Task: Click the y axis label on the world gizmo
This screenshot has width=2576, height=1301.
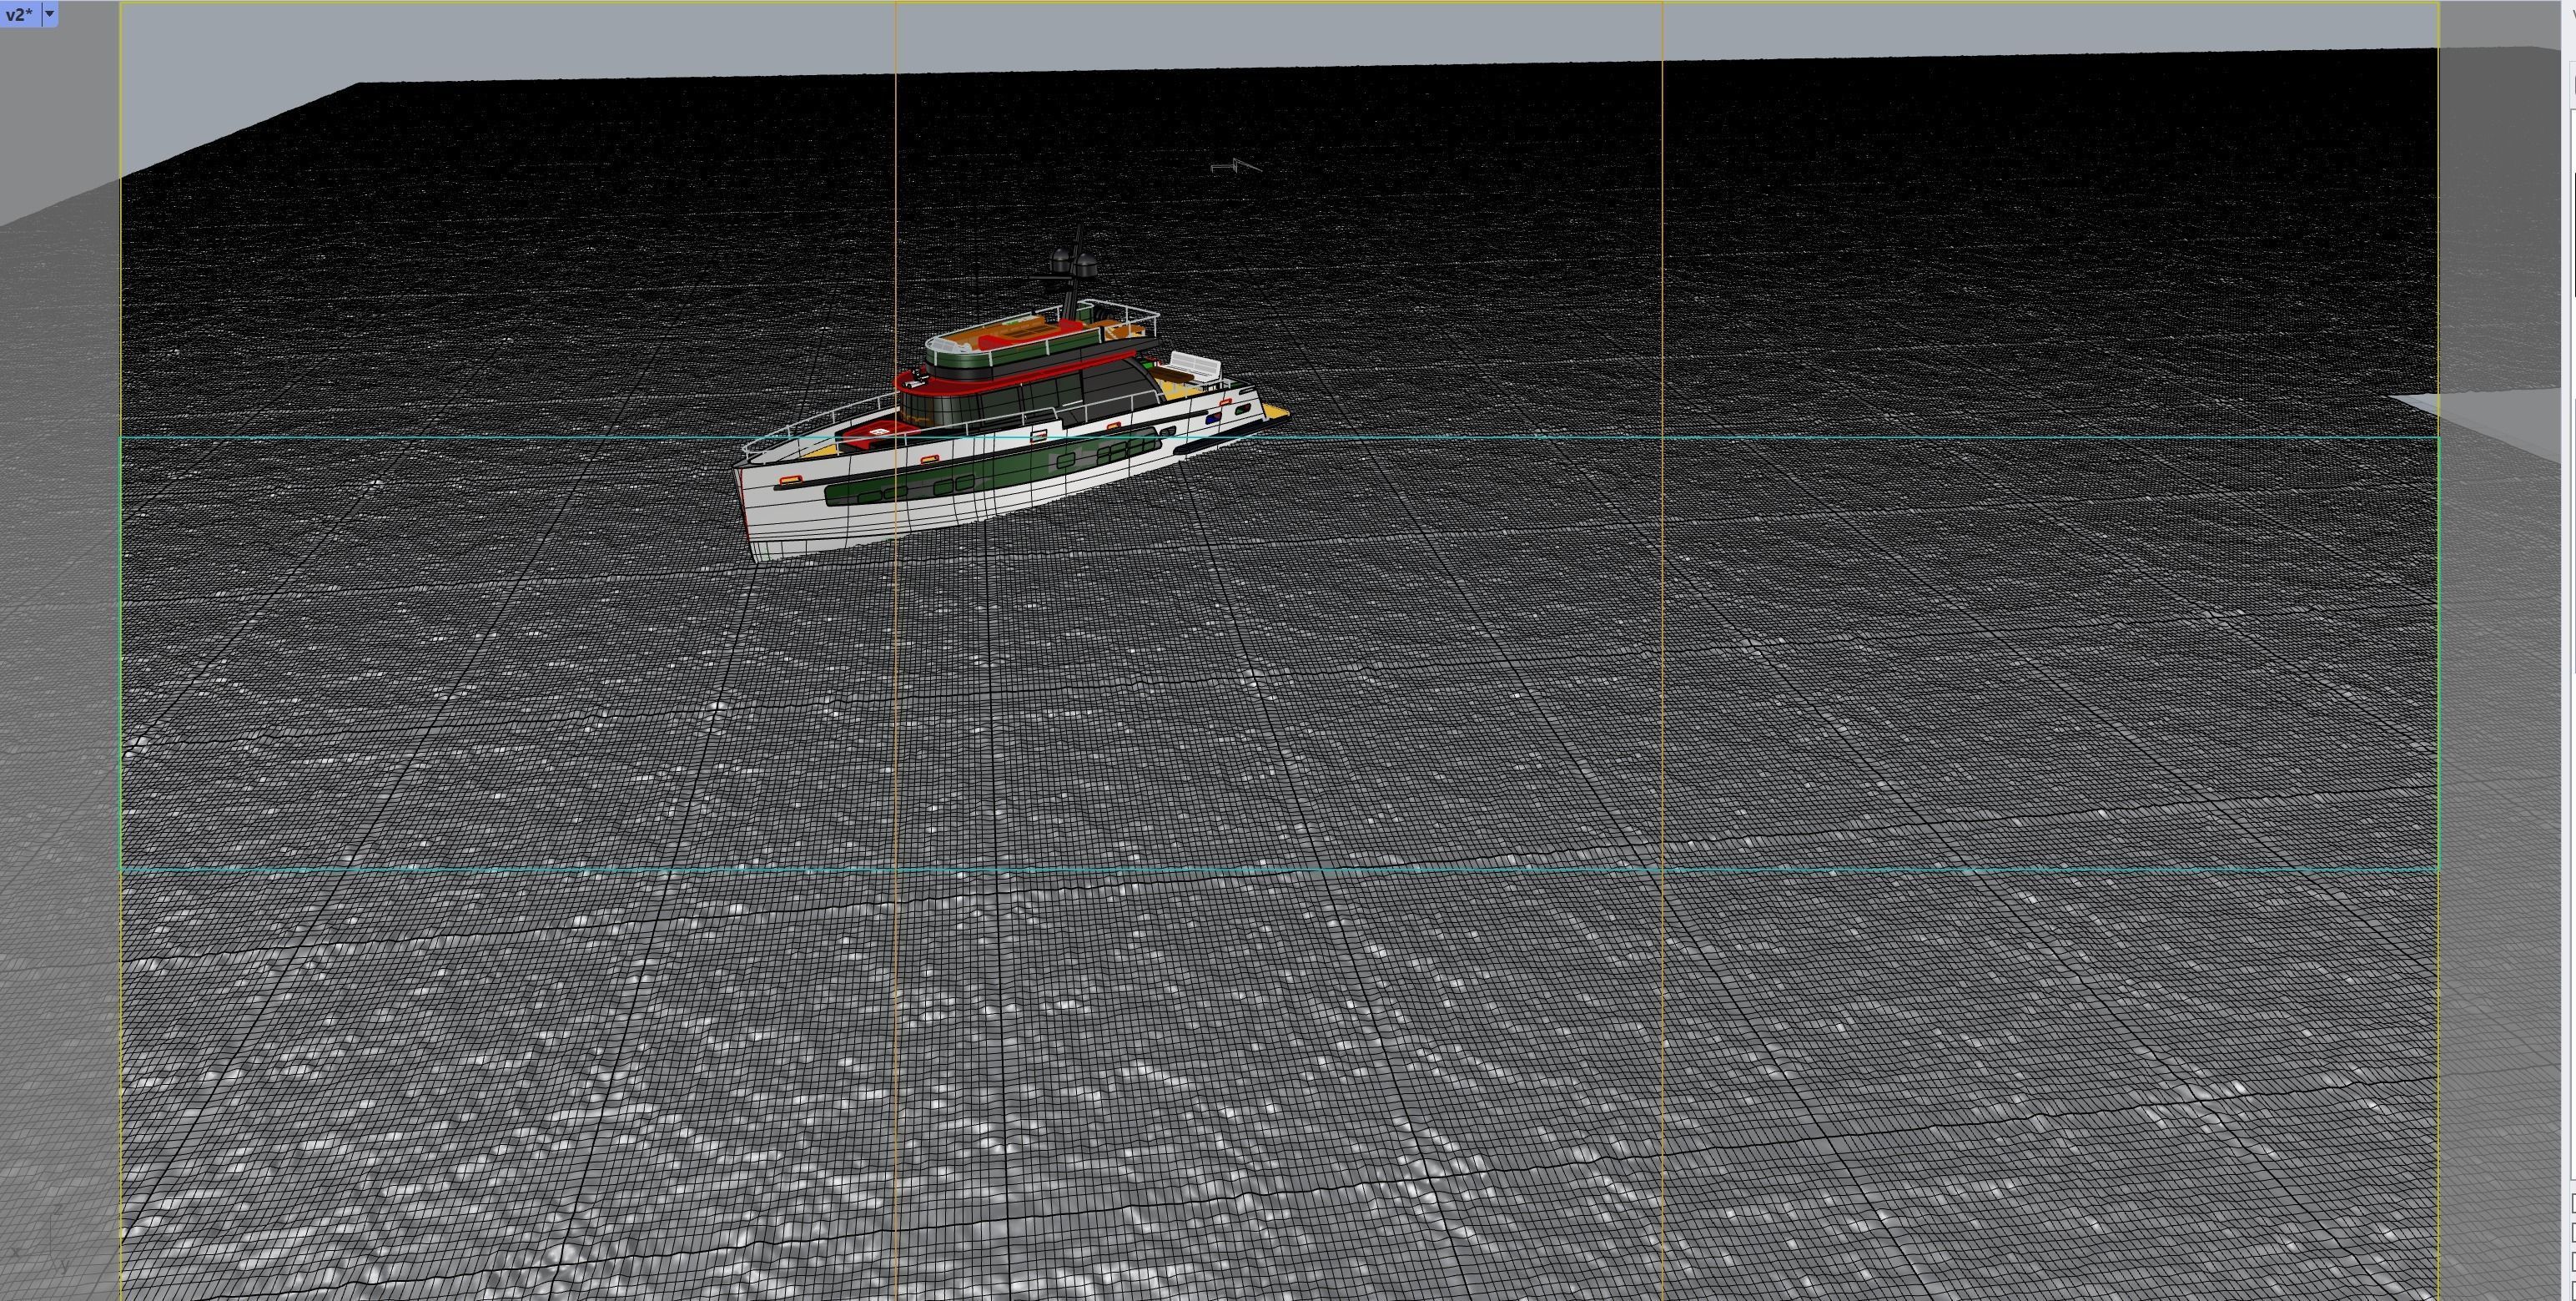Action: (x=64, y=1265)
